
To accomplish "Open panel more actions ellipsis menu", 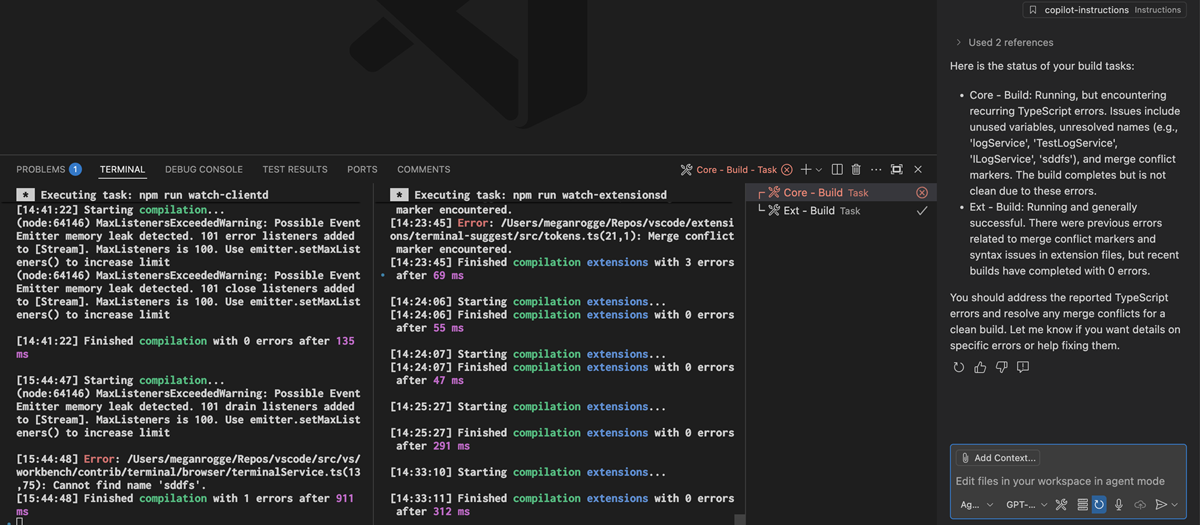I will [x=876, y=169].
